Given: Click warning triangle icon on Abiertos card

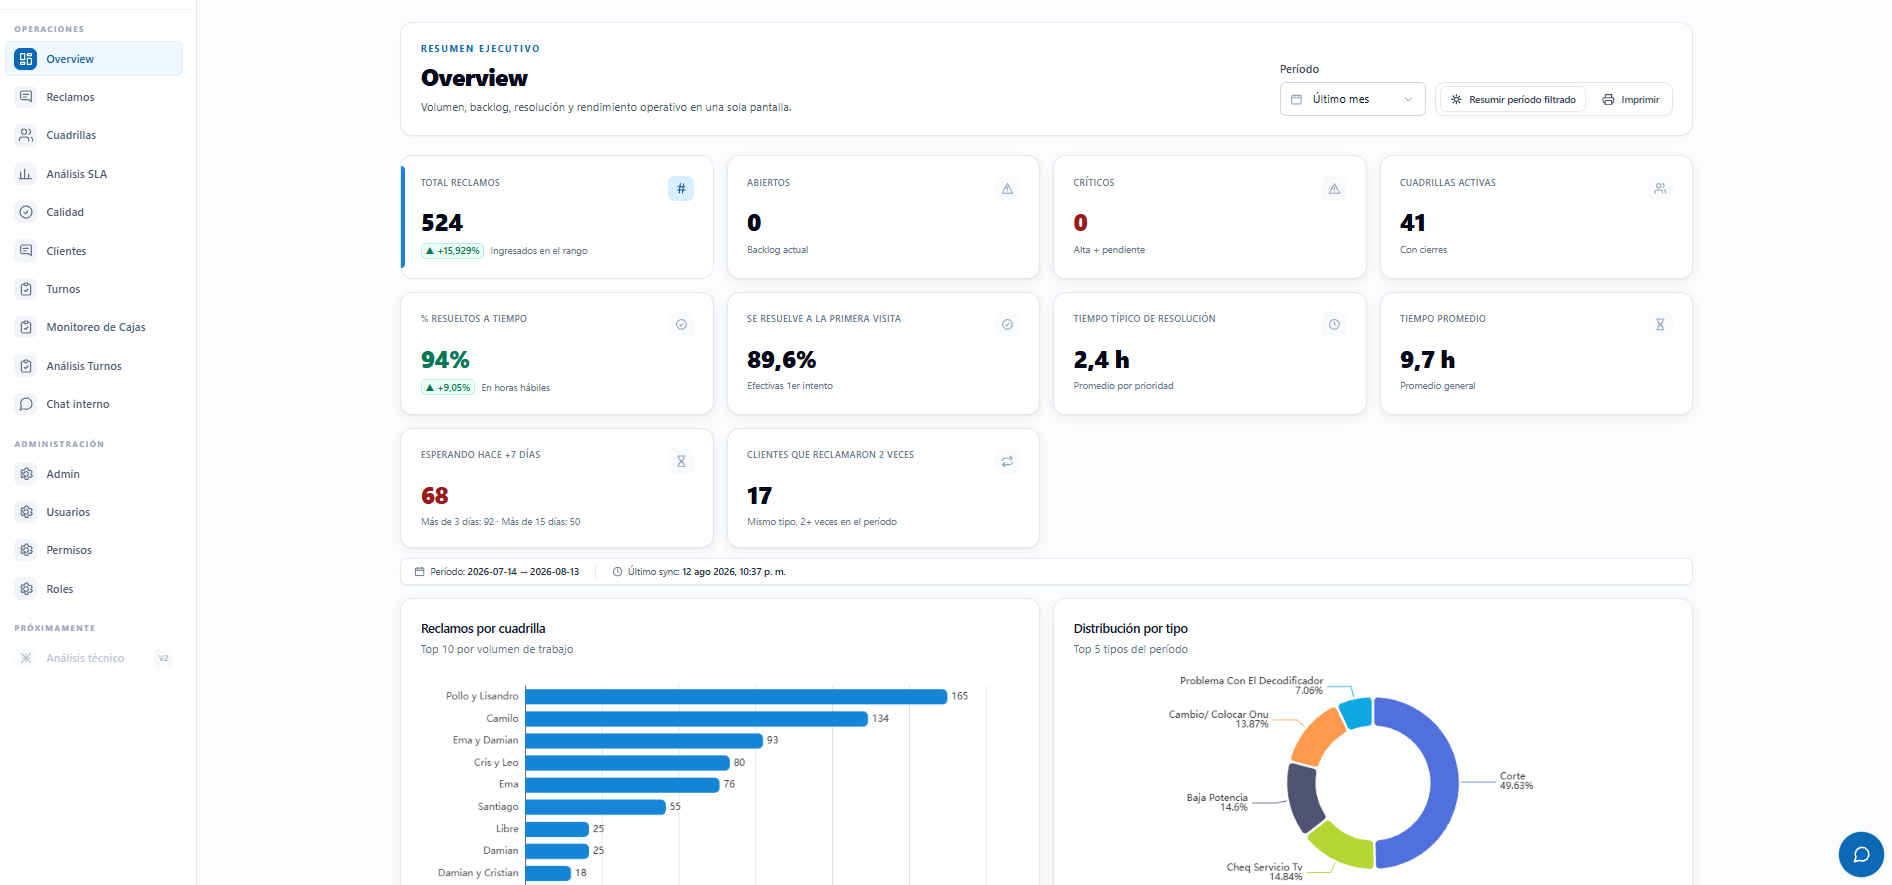Looking at the screenshot, I should point(1007,188).
